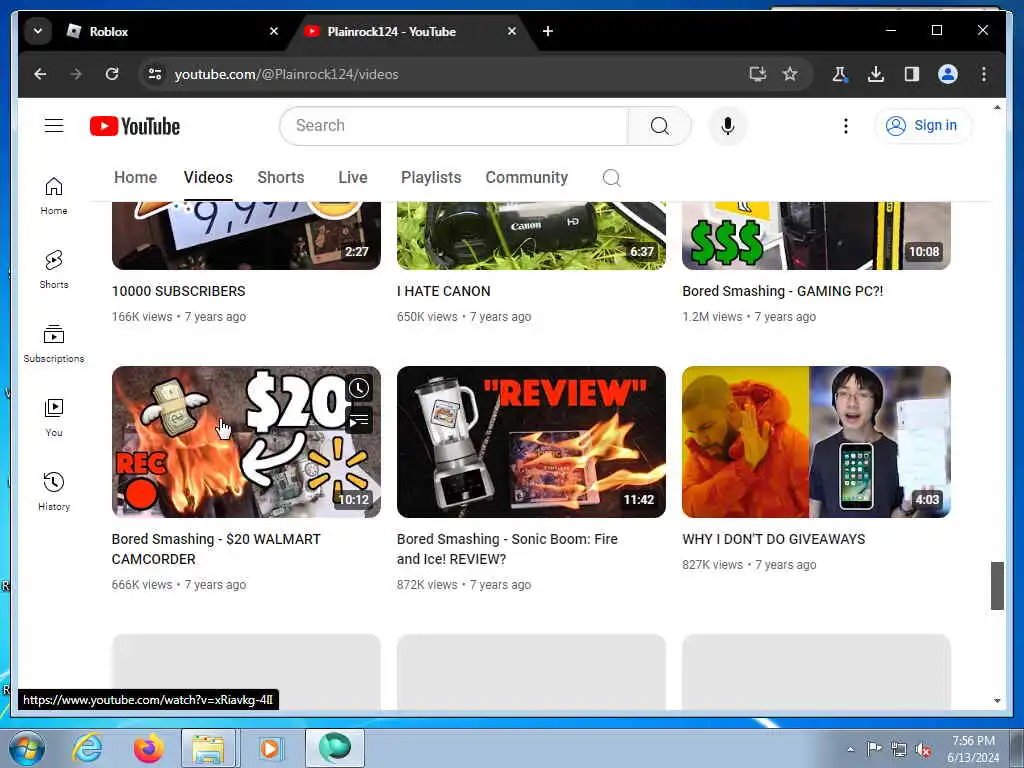Viewport: 1024px width, 768px height.
Task: Open History in the left sidebar
Action: (x=54, y=491)
